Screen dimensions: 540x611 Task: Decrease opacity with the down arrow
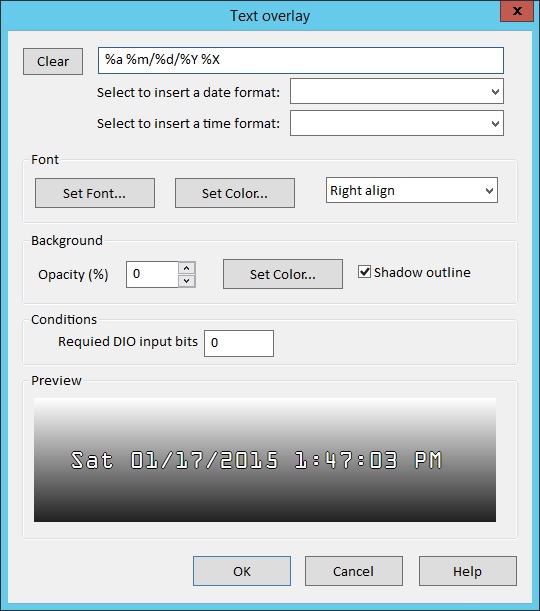tap(187, 281)
